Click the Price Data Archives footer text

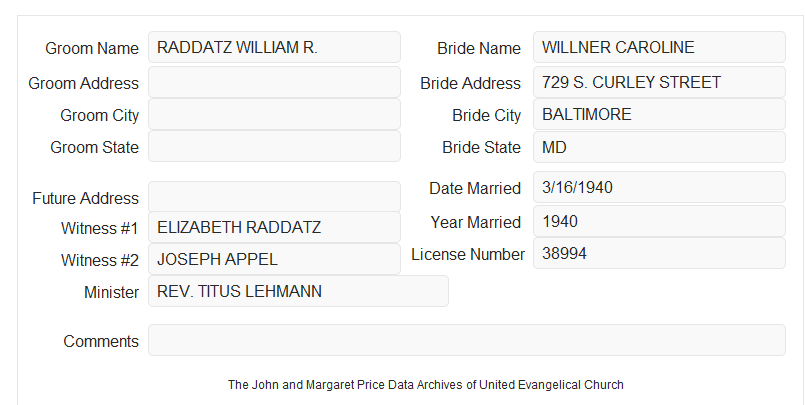[426, 385]
